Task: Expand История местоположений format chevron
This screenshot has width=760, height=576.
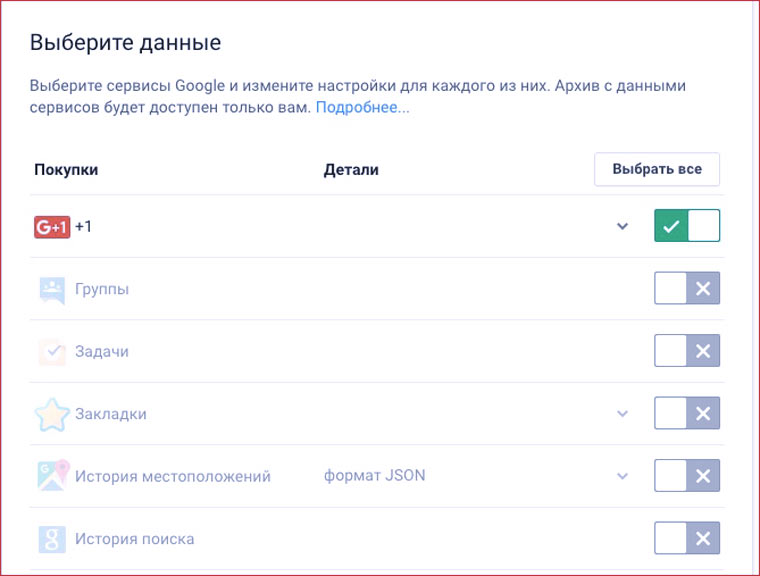Action: [622, 476]
